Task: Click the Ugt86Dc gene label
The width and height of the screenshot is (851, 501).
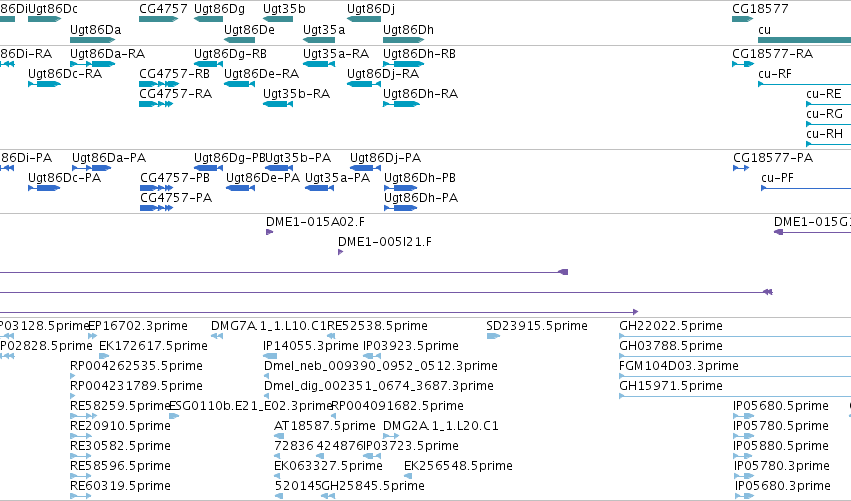Action: [53, 9]
